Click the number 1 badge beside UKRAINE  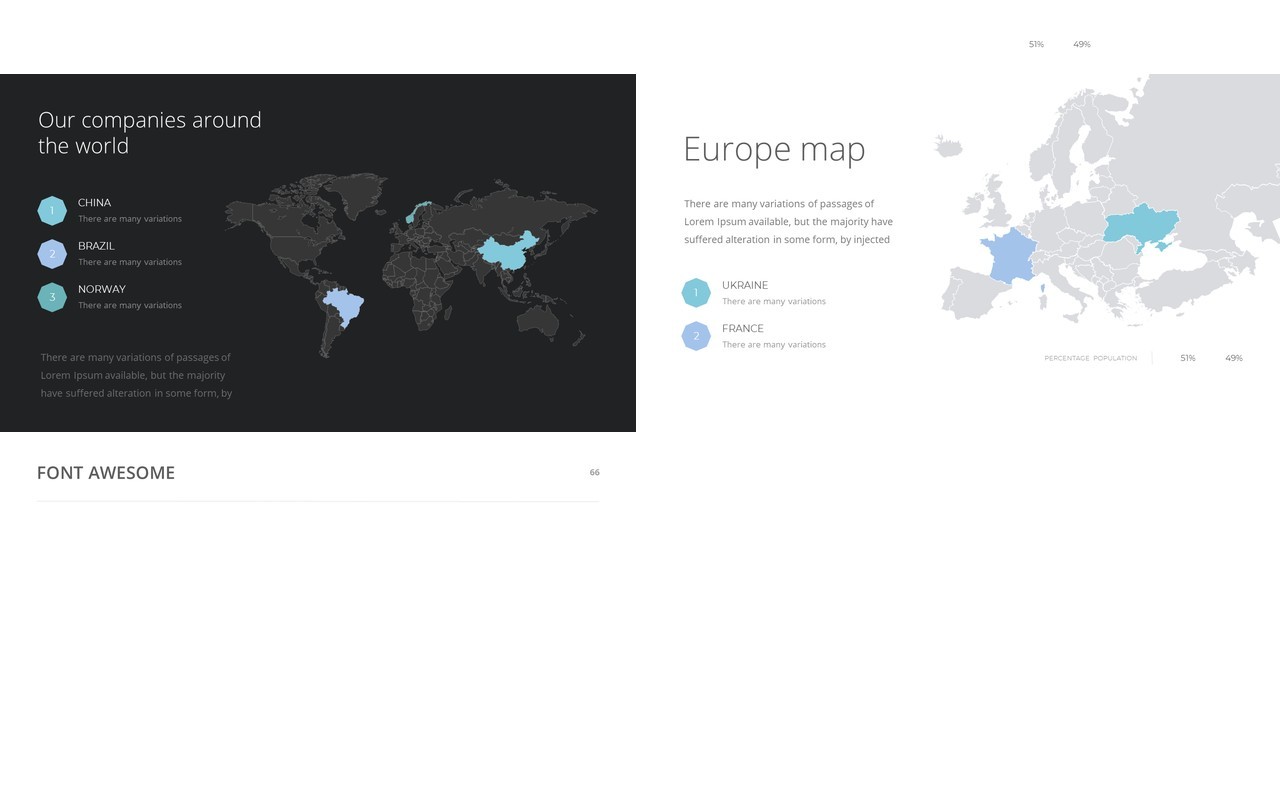pyautogui.click(x=696, y=293)
